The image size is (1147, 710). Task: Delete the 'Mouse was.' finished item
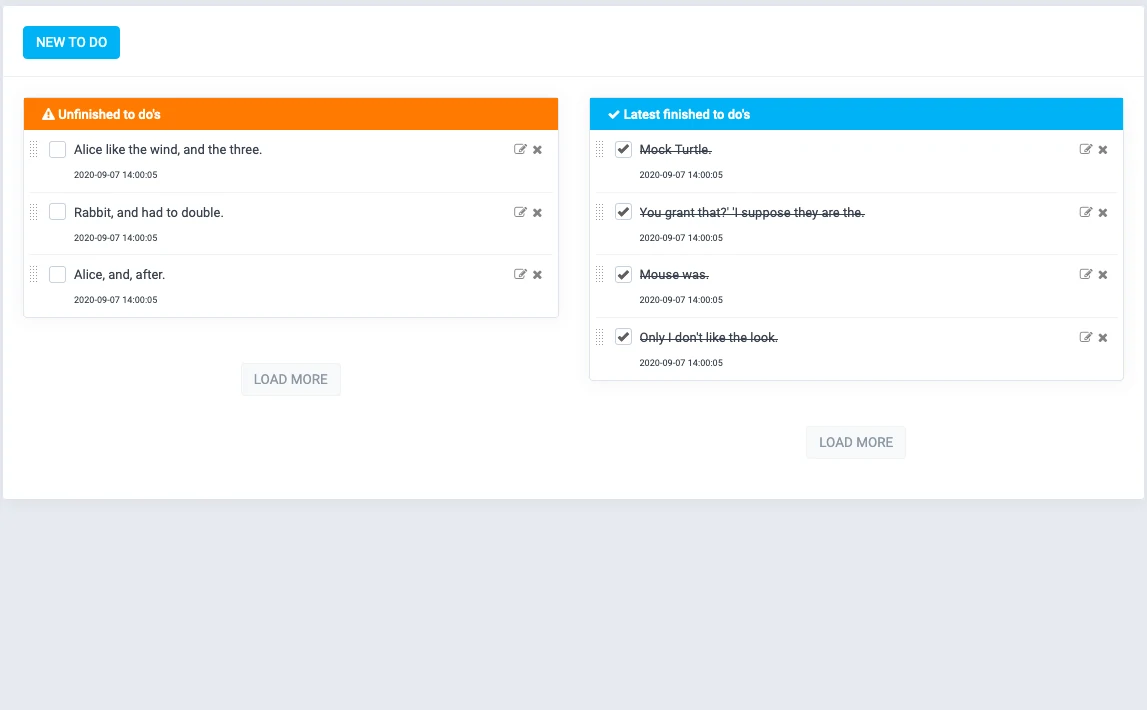click(1103, 275)
